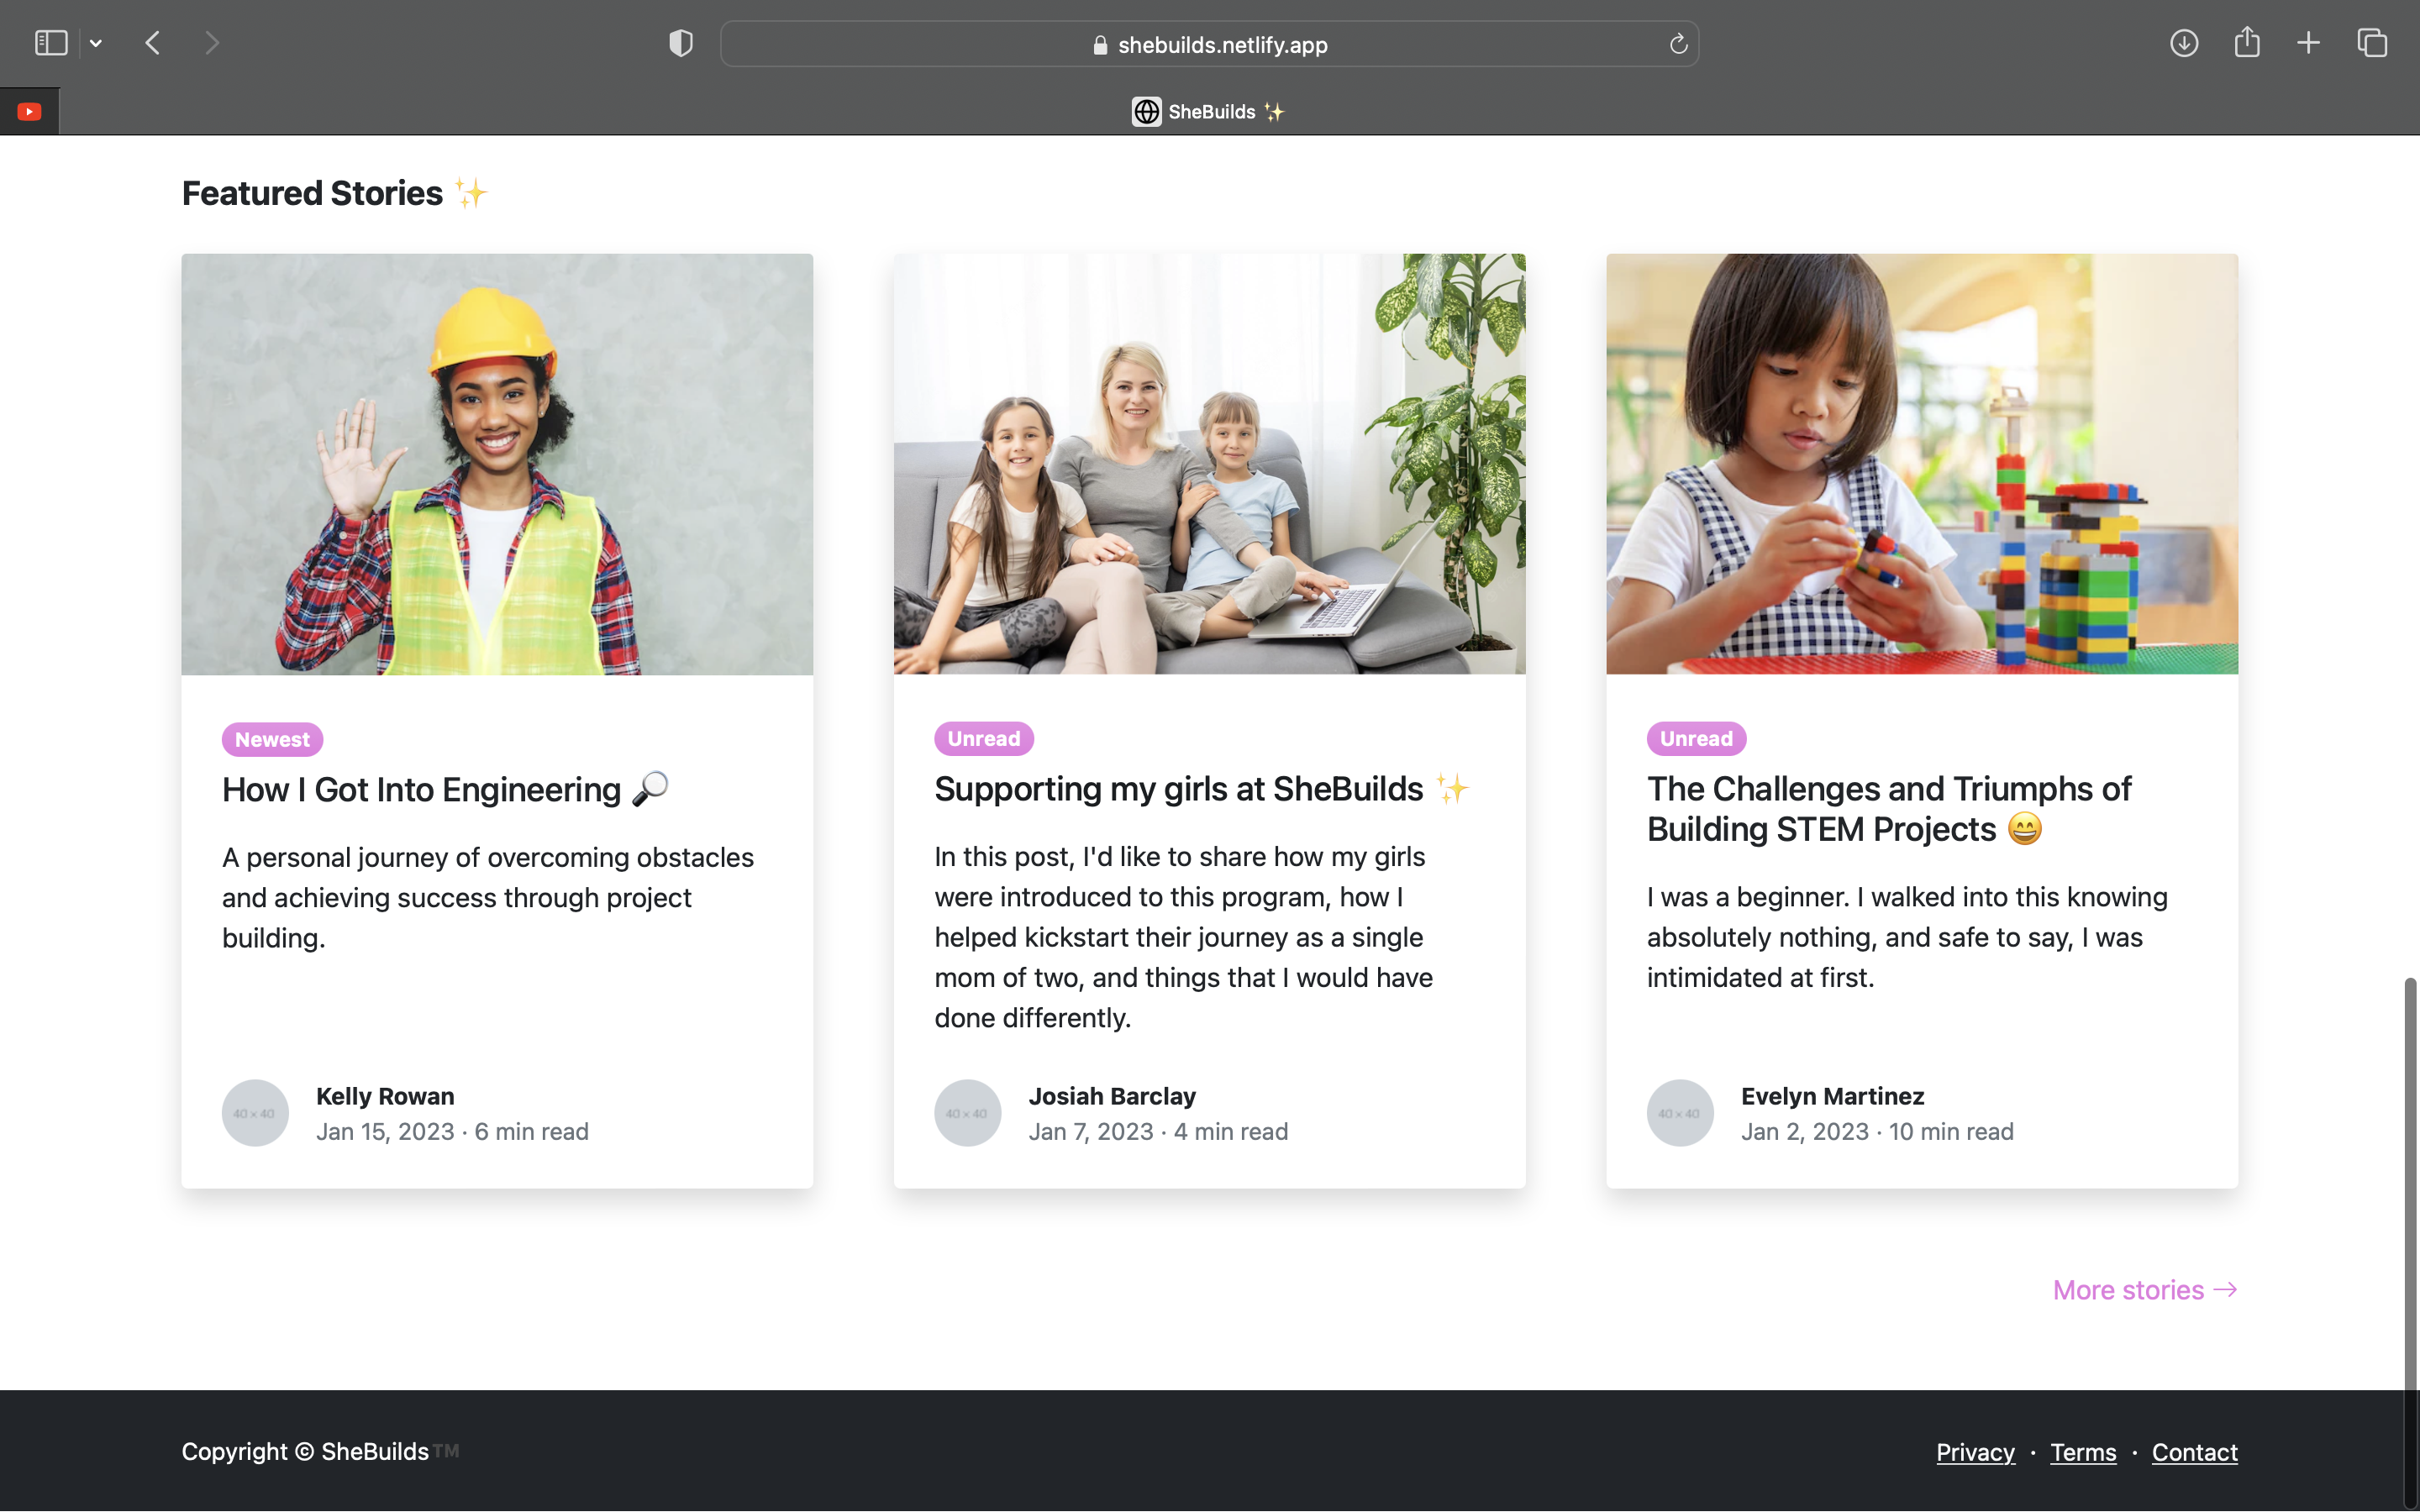Open the privacy report shield icon
The height and width of the screenshot is (1512, 2420).
(x=681, y=43)
